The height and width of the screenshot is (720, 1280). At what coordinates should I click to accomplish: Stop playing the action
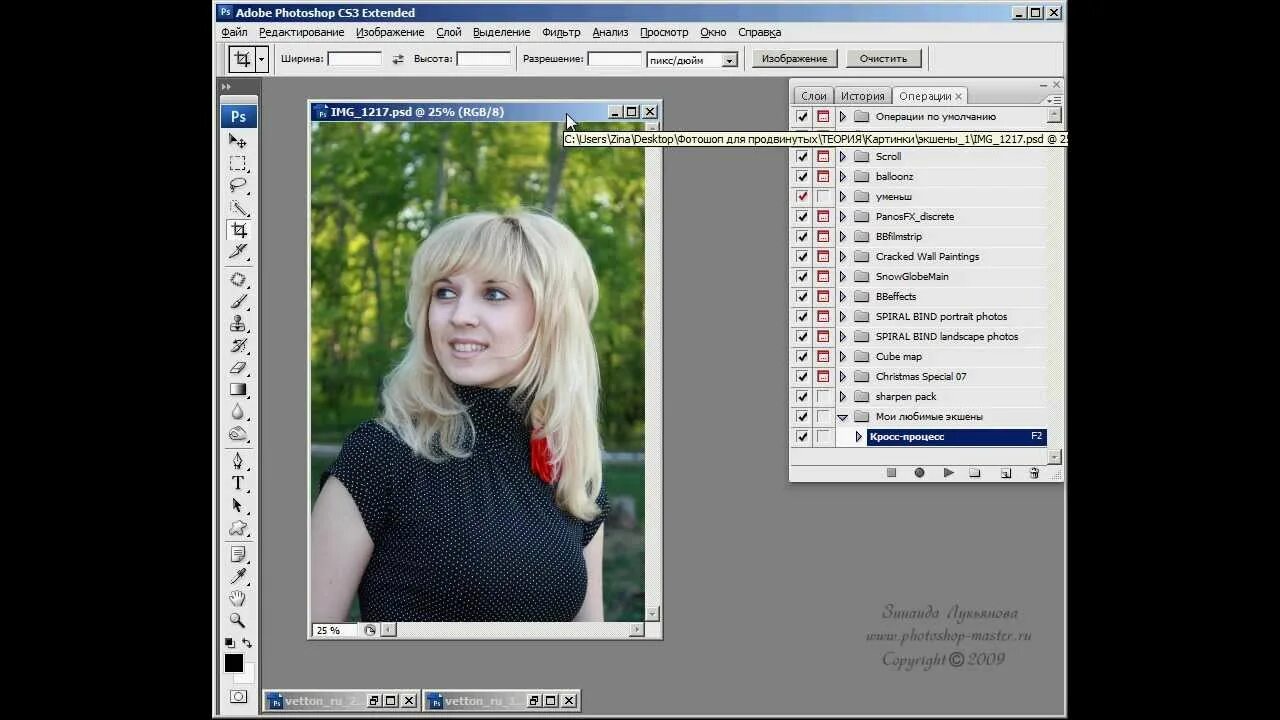tap(891, 473)
